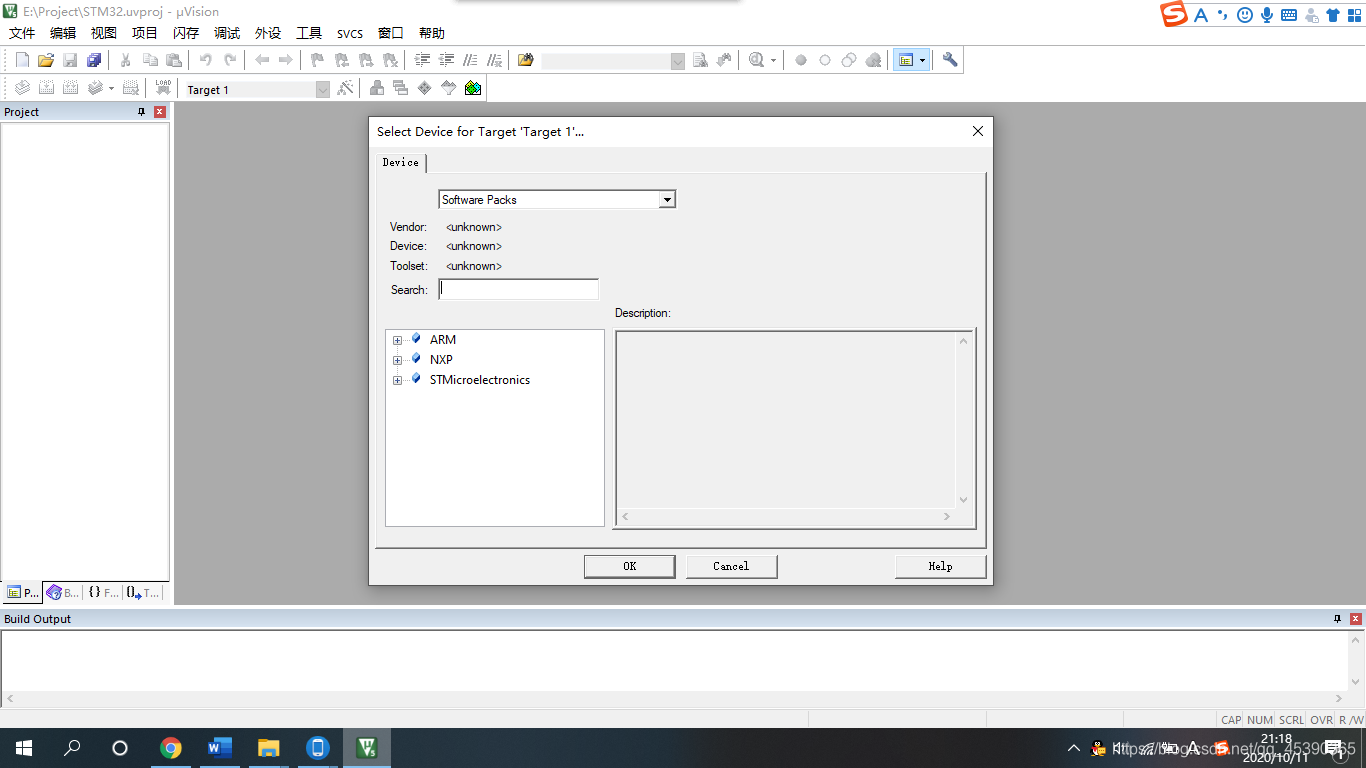
Task: Click the Manage Run-Time Environment diamond icon
Action: [x=425, y=88]
